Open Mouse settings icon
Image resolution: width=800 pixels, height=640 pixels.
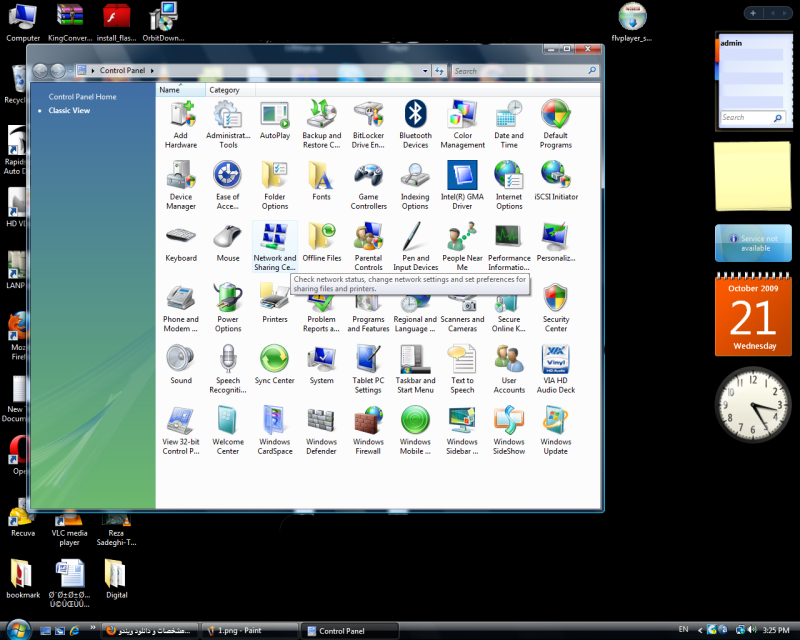228,242
